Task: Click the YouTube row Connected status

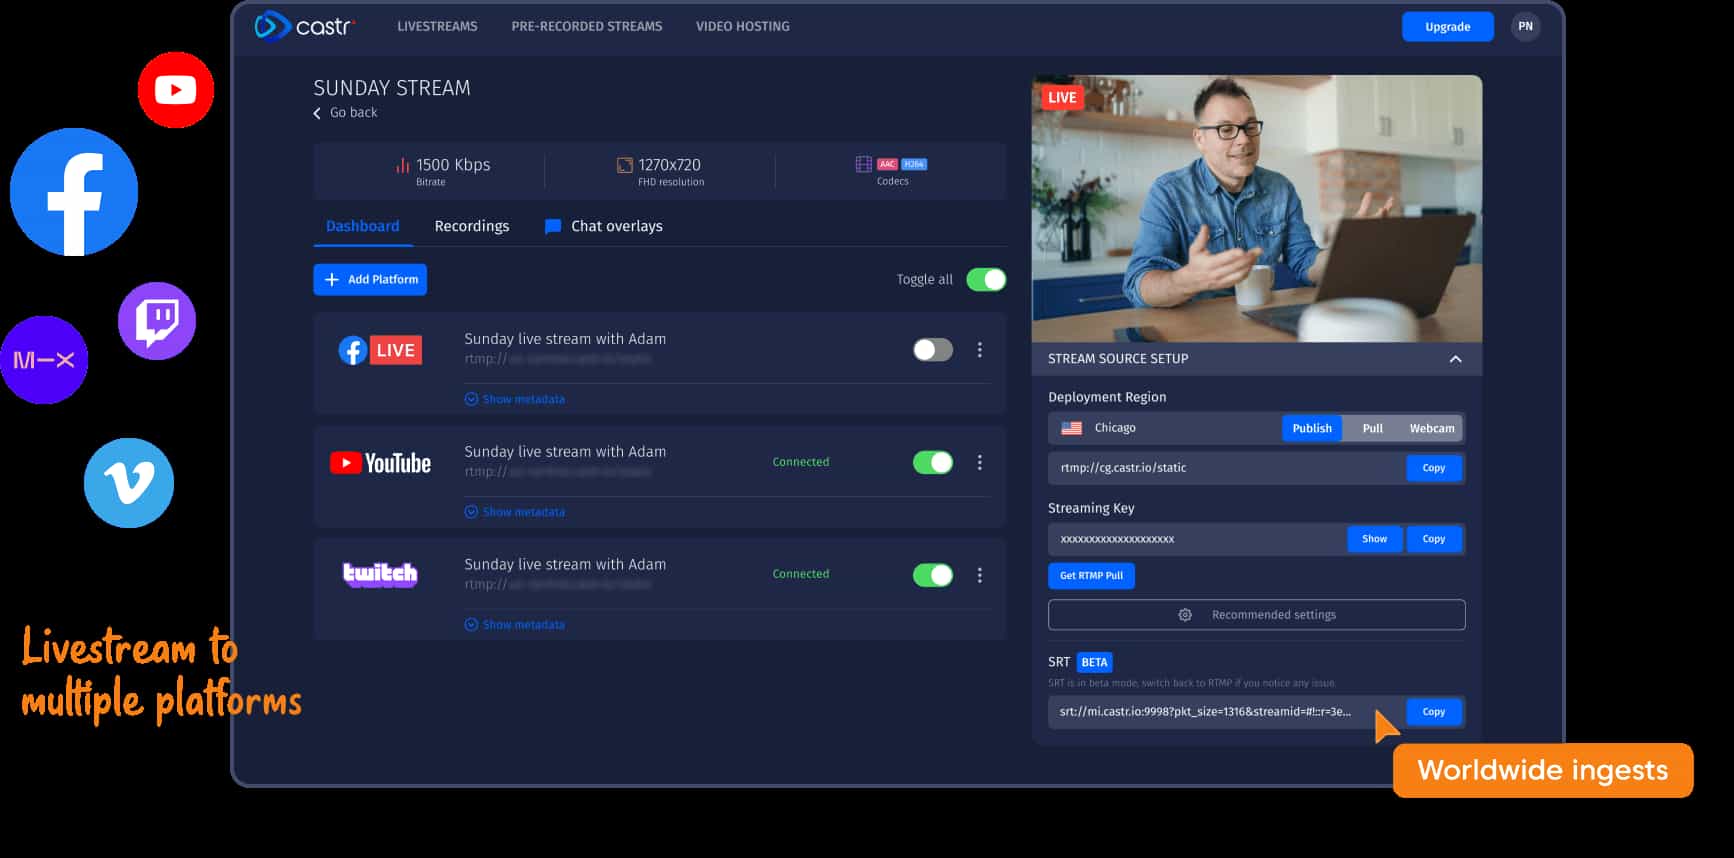Action: tap(801, 462)
